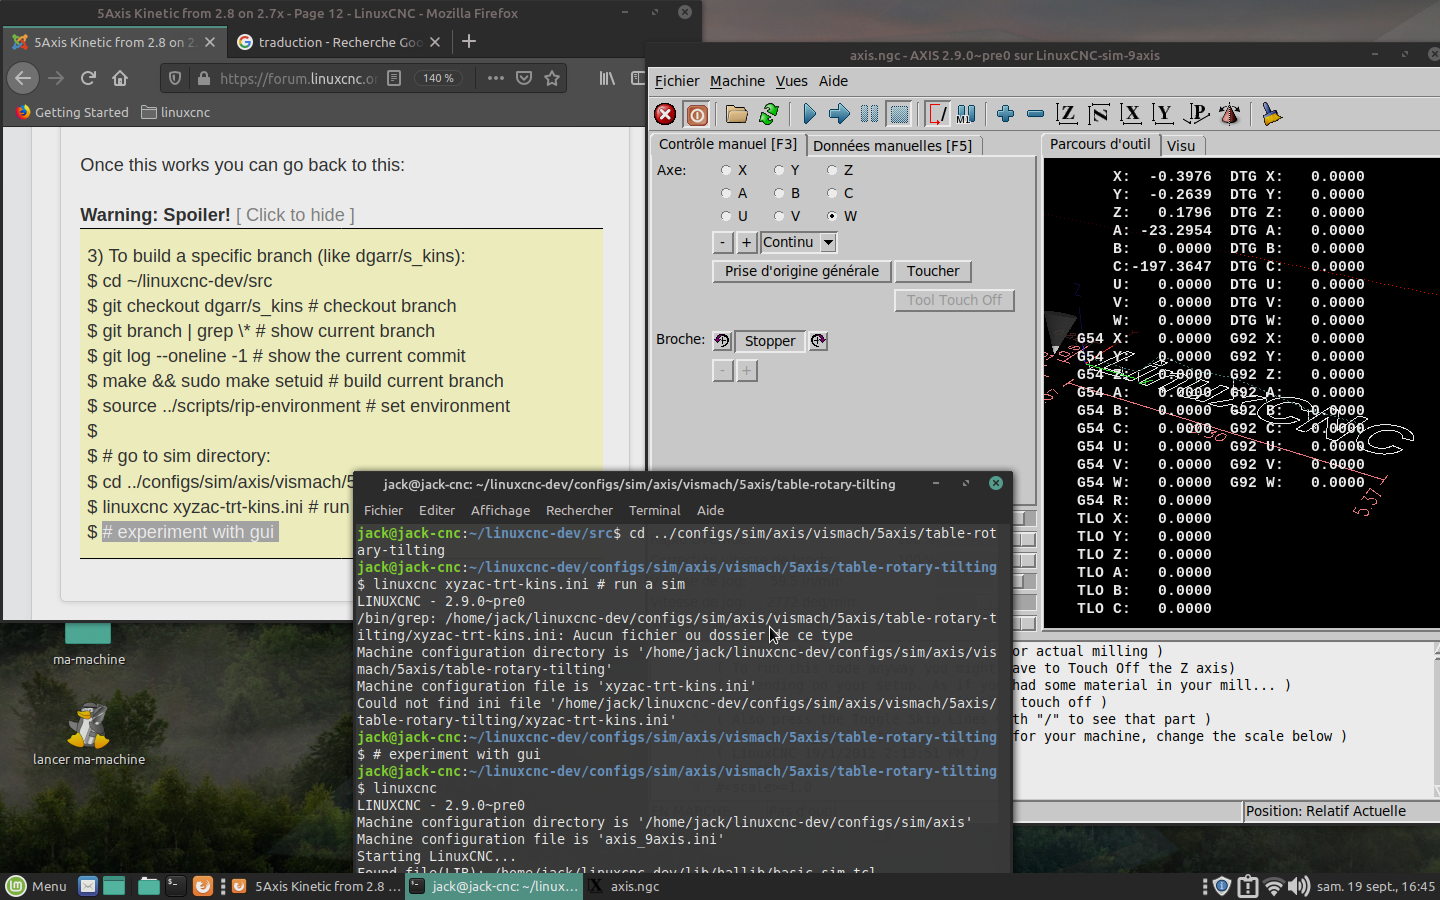Go to Firefox home page
Viewport: 1440px width, 900px height.
click(x=120, y=78)
